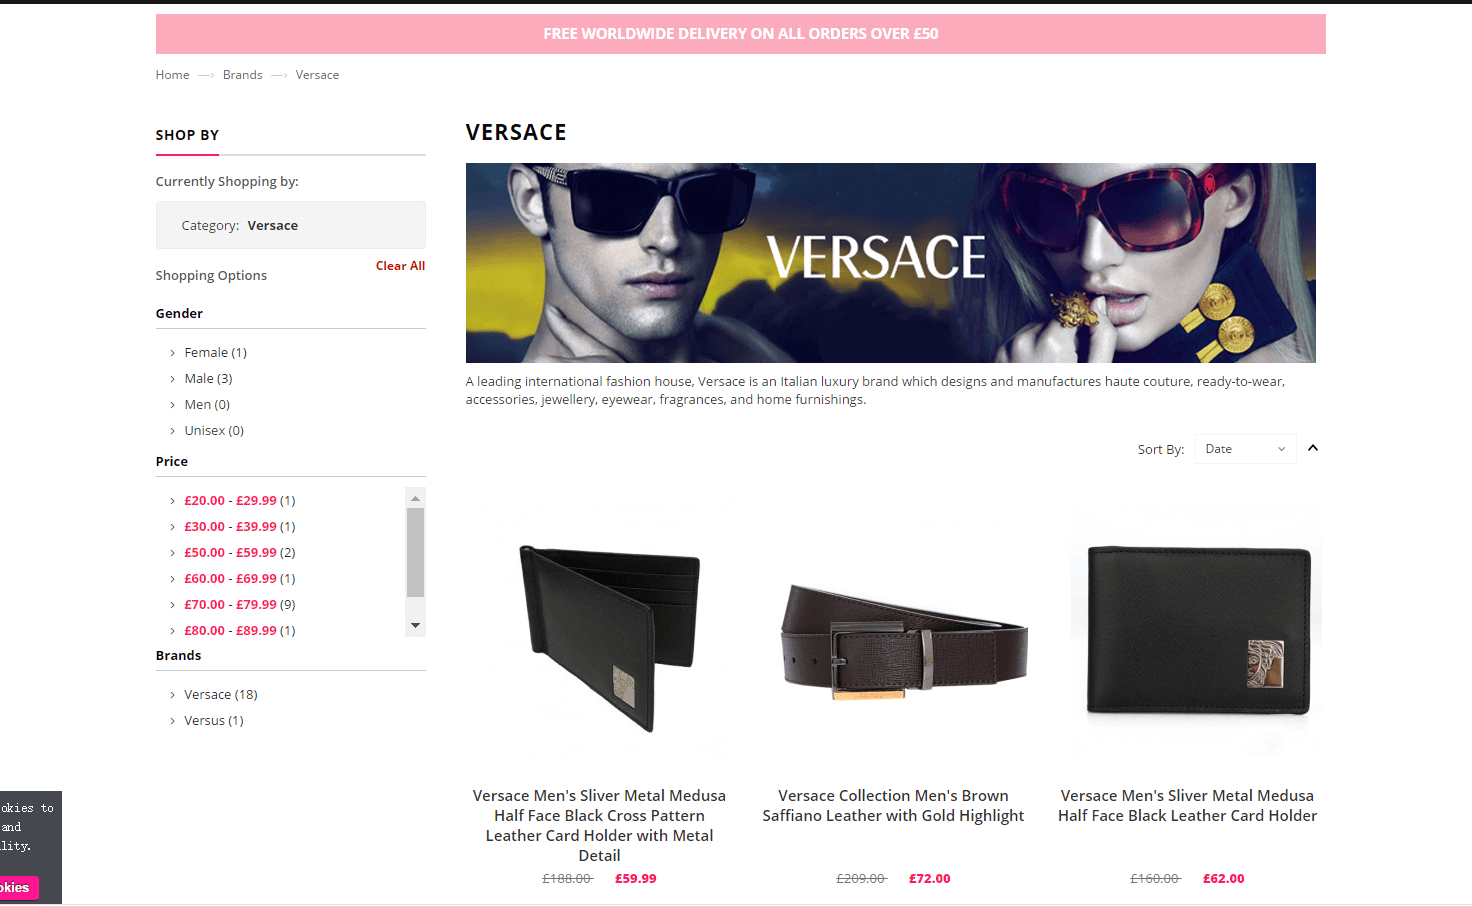1472x906 pixels.
Task: Click the struck-through £160.00 price
Action: click(x=1156, y=879)
